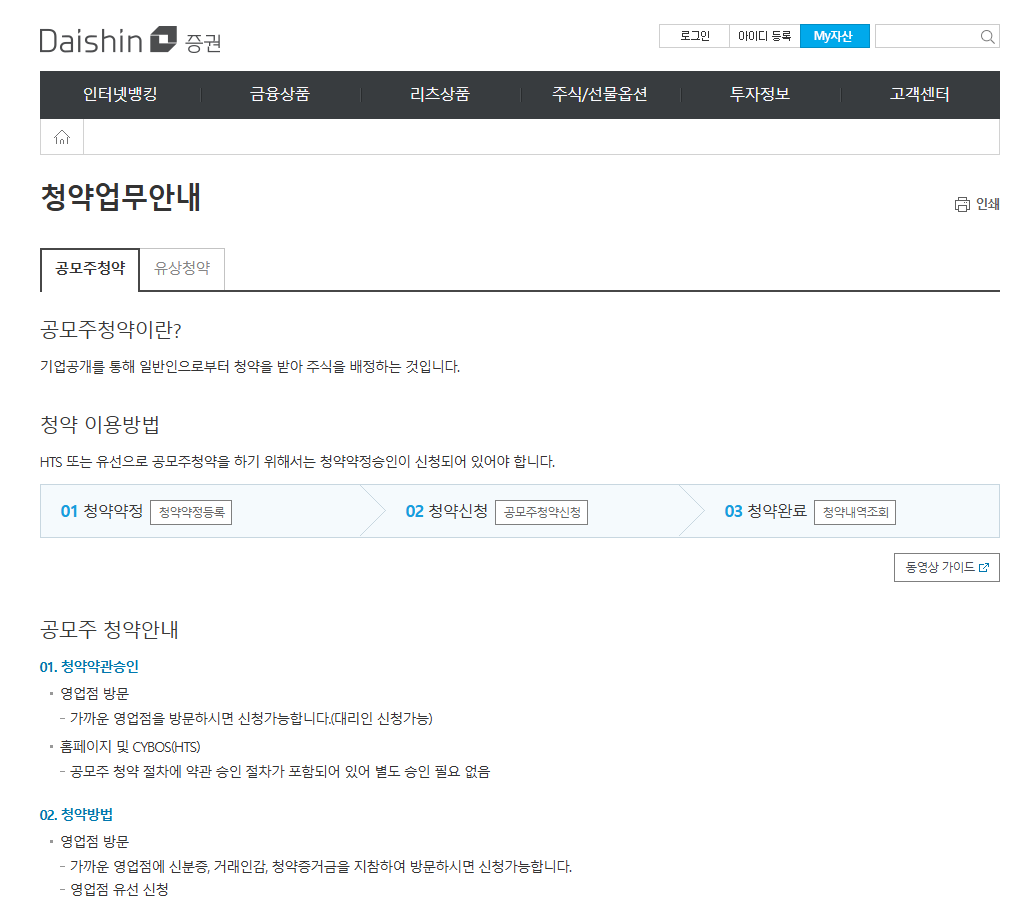
Task: Open 청약내역조회 in step 03
Action: [x=854, y=512]
